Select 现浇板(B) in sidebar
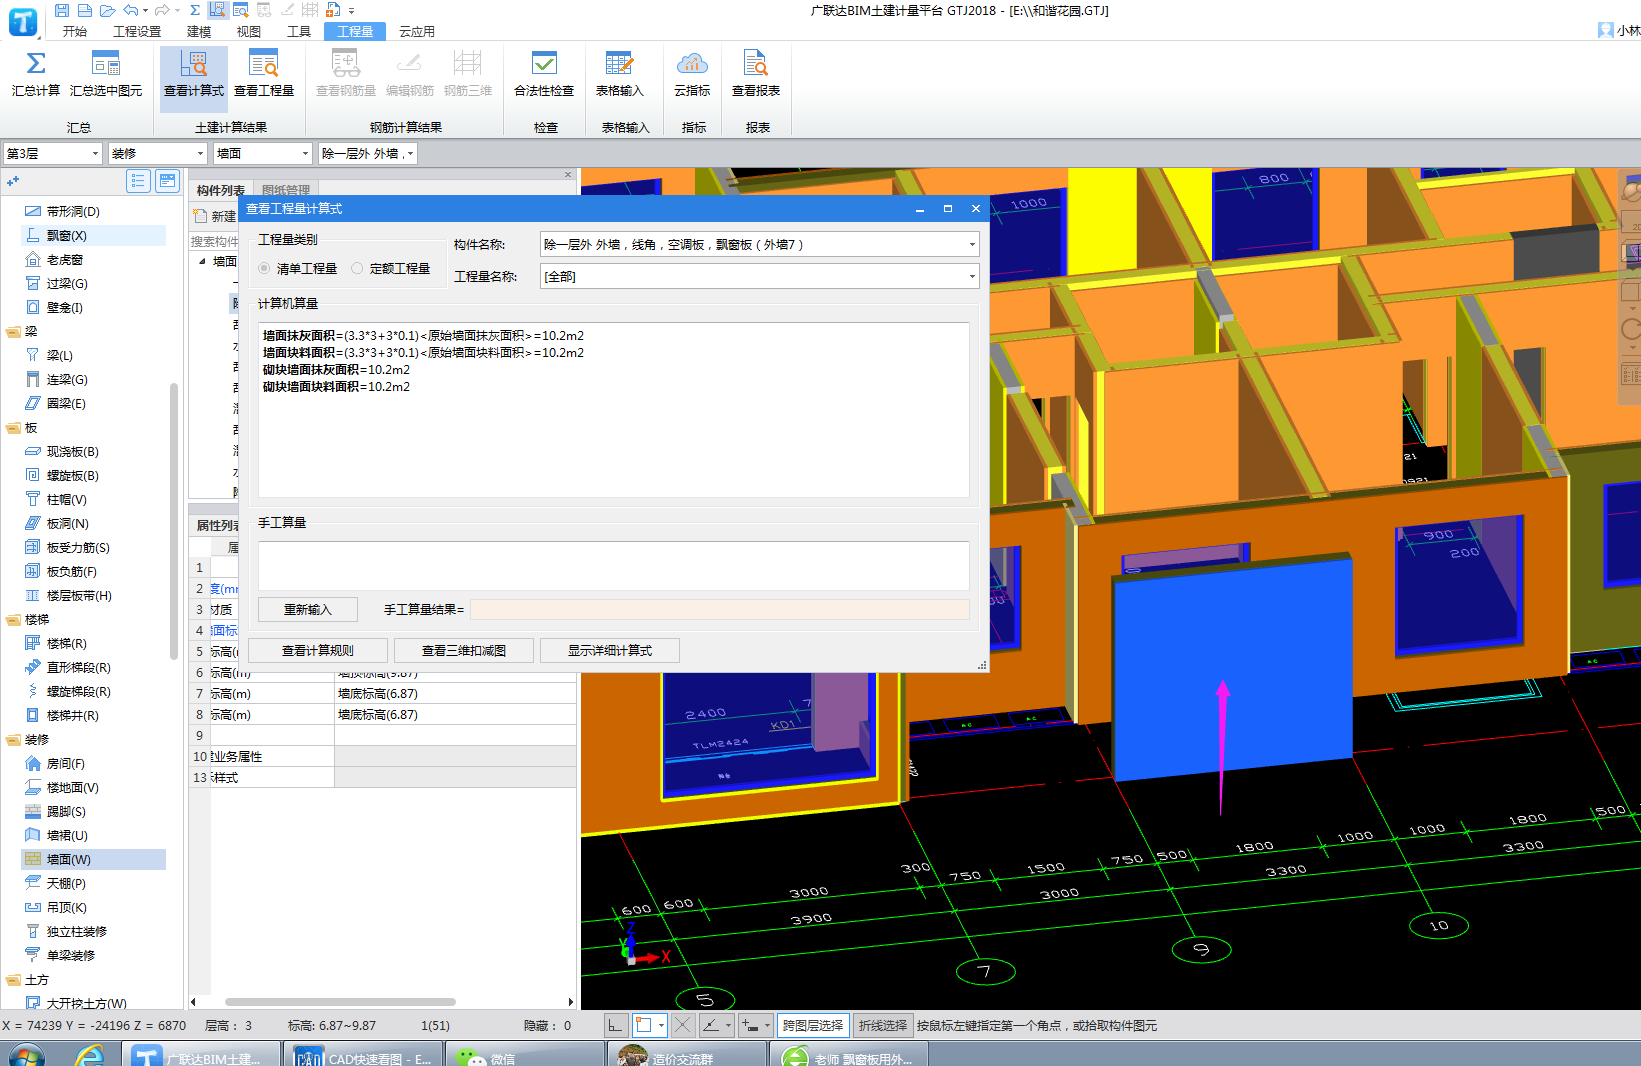 pos(72,452)
